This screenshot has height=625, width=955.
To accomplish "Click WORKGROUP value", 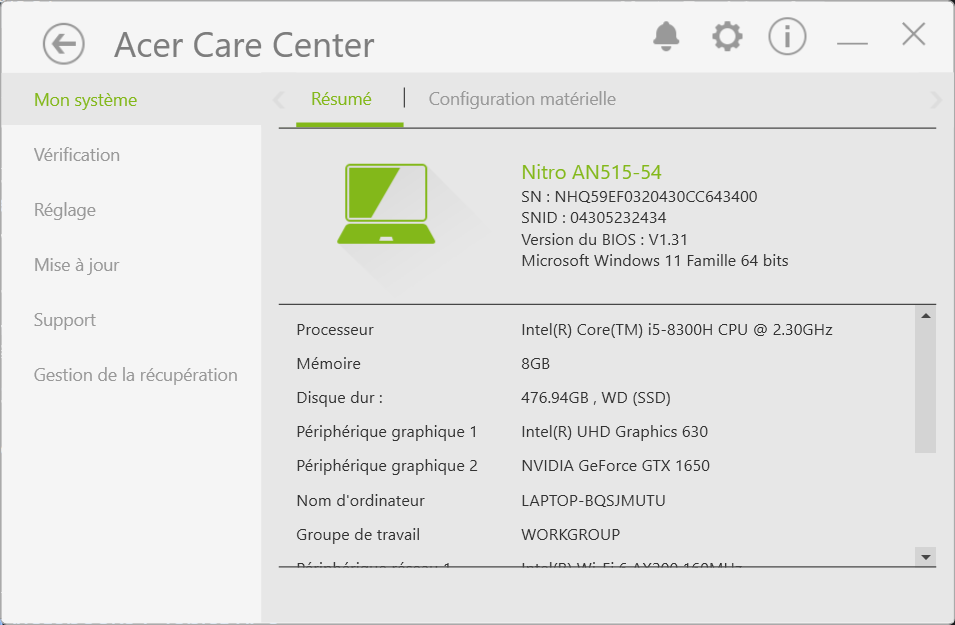I will (570, 535).
